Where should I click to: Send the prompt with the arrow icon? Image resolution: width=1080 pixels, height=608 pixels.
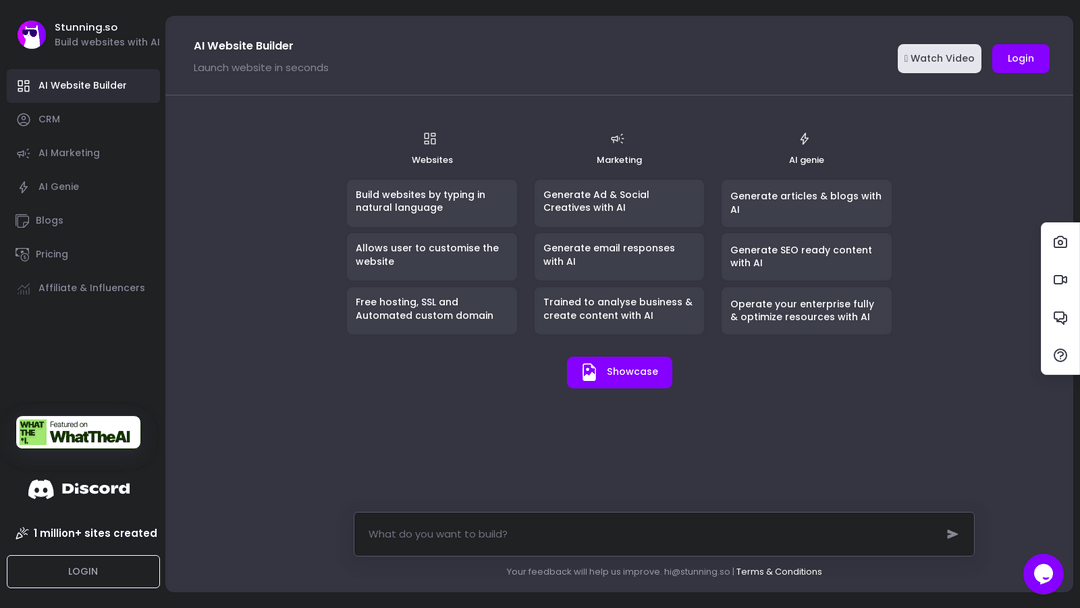click(952, 534)
